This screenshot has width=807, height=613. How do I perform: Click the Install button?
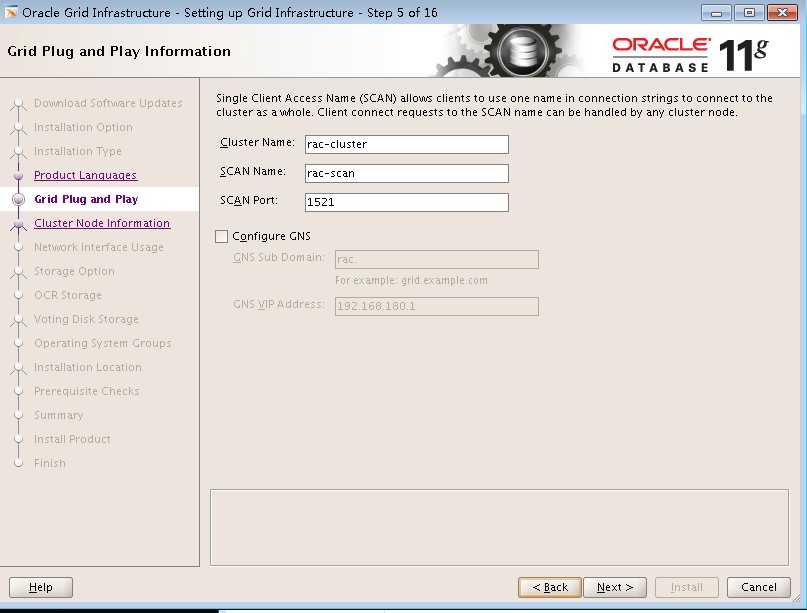(x=687, y=587)
